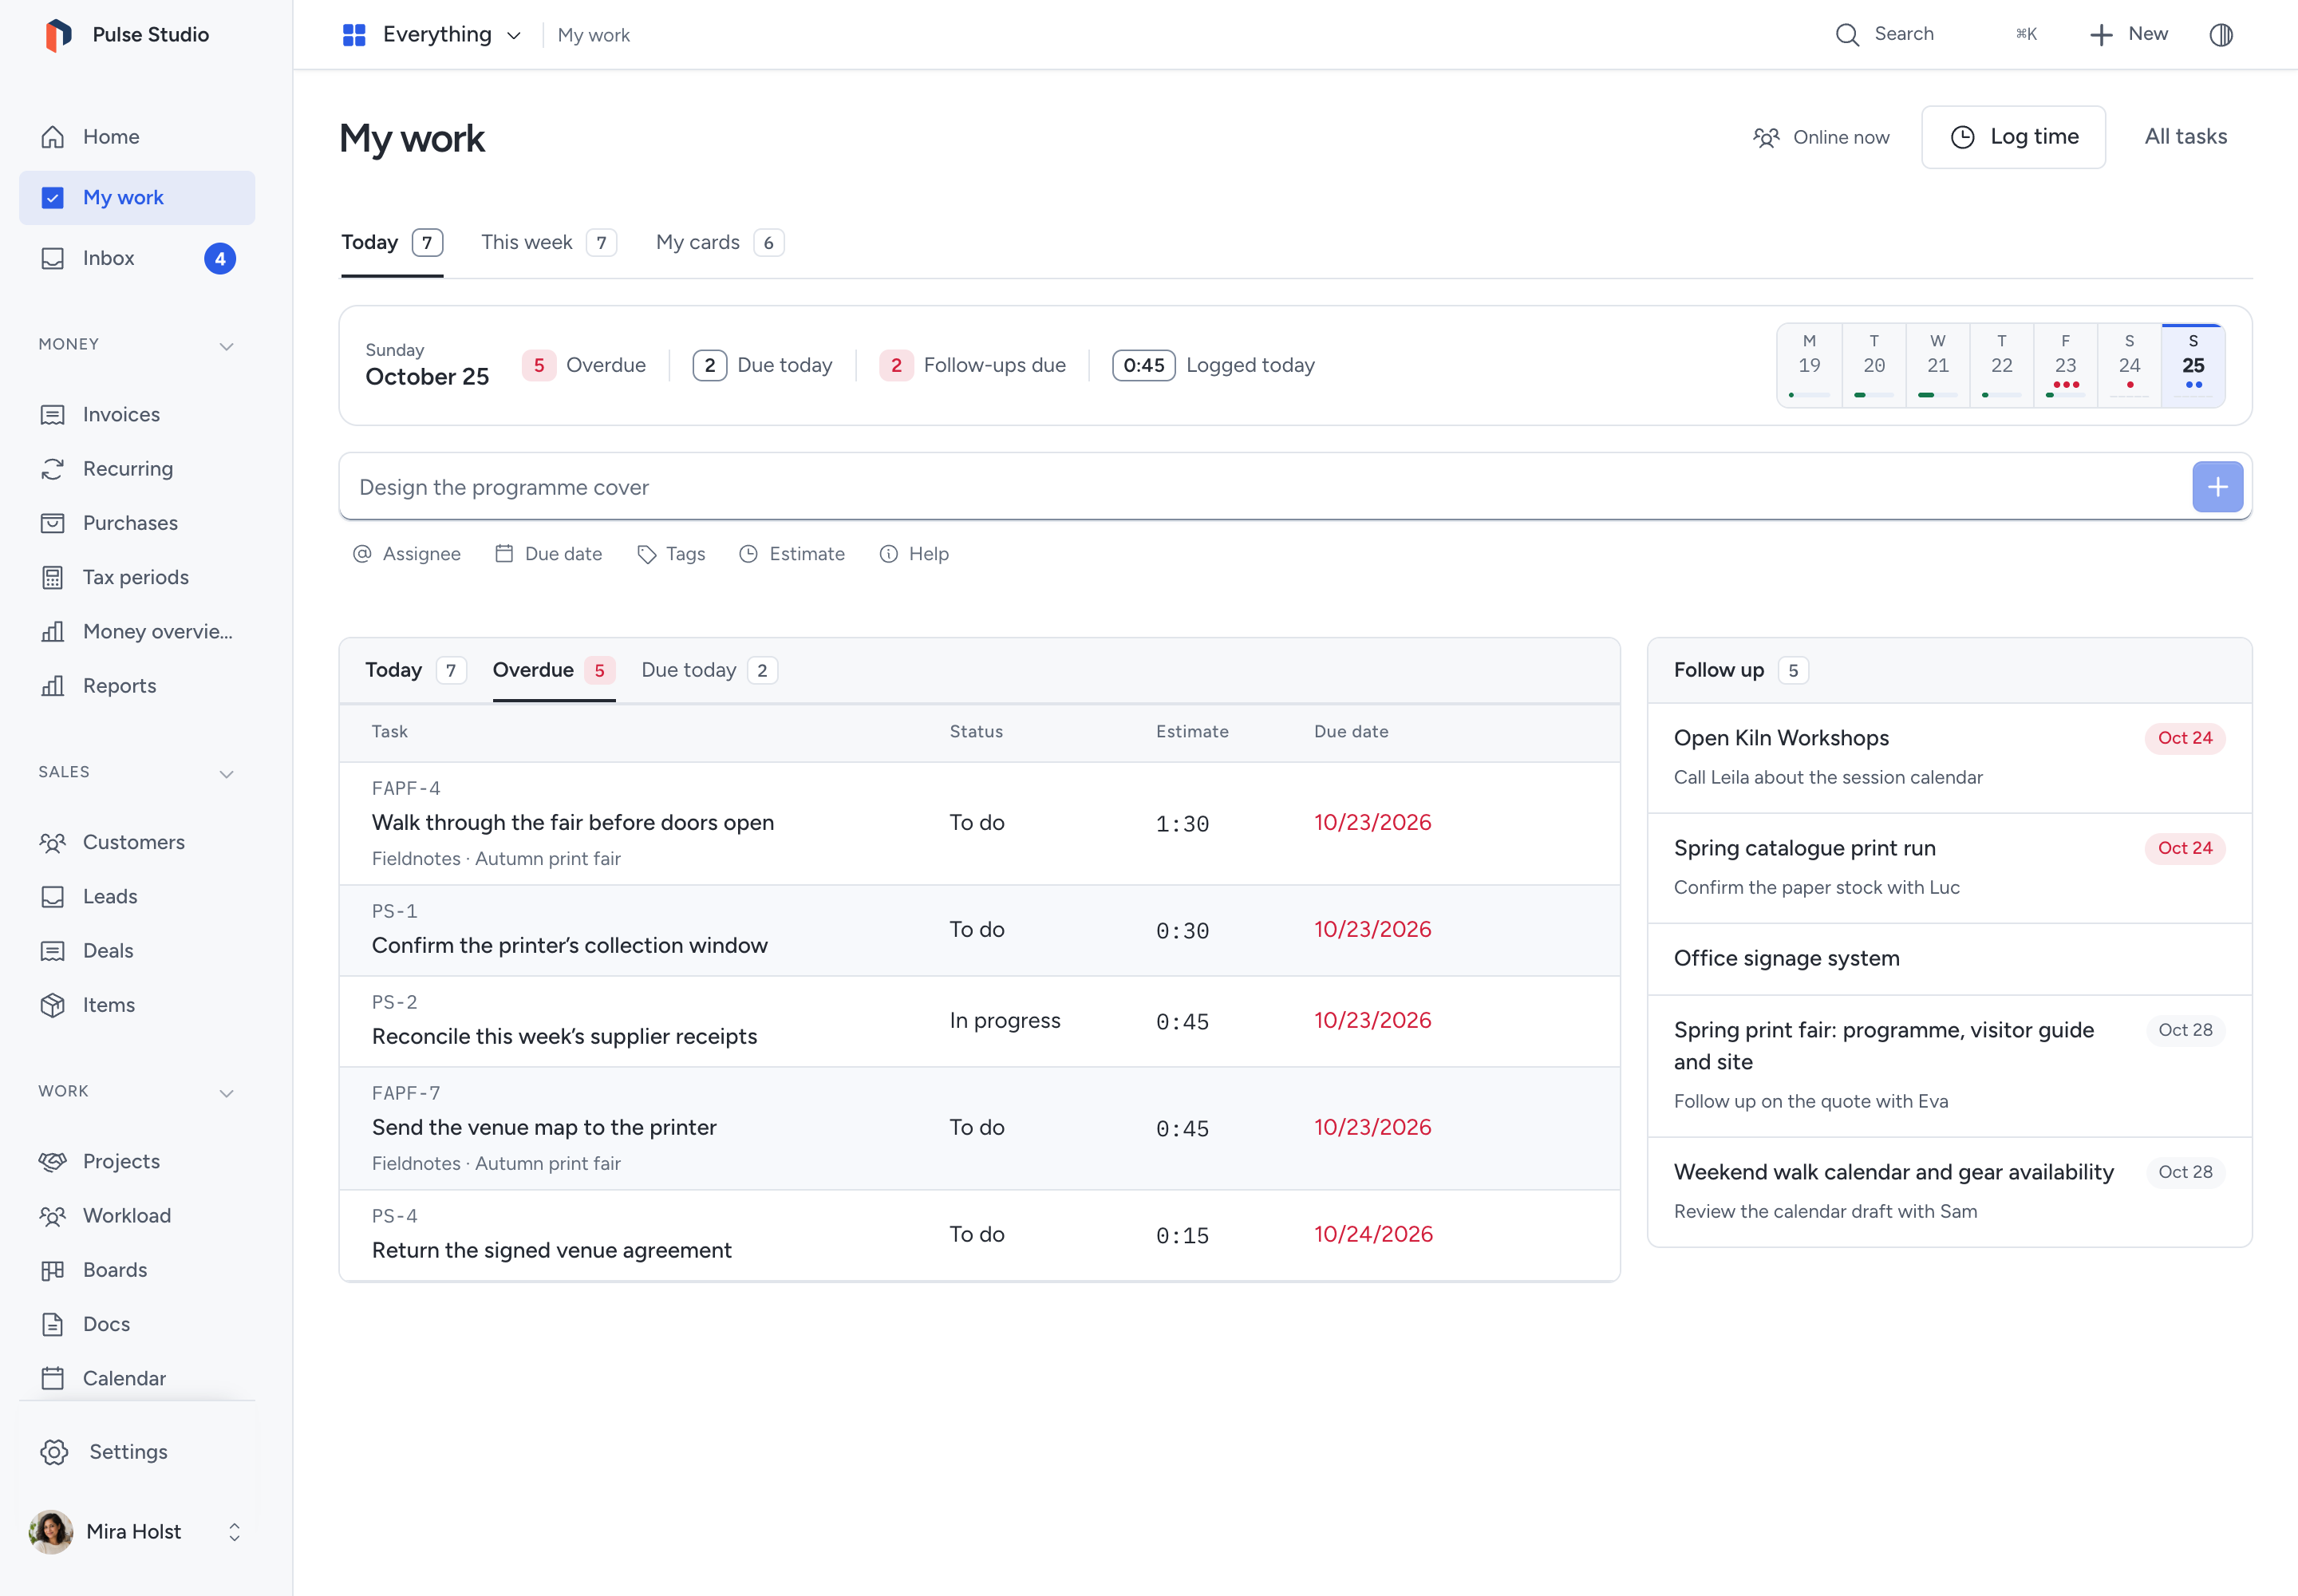
Task: Open the Everything workspace dropdown
Action: [432, 35]
